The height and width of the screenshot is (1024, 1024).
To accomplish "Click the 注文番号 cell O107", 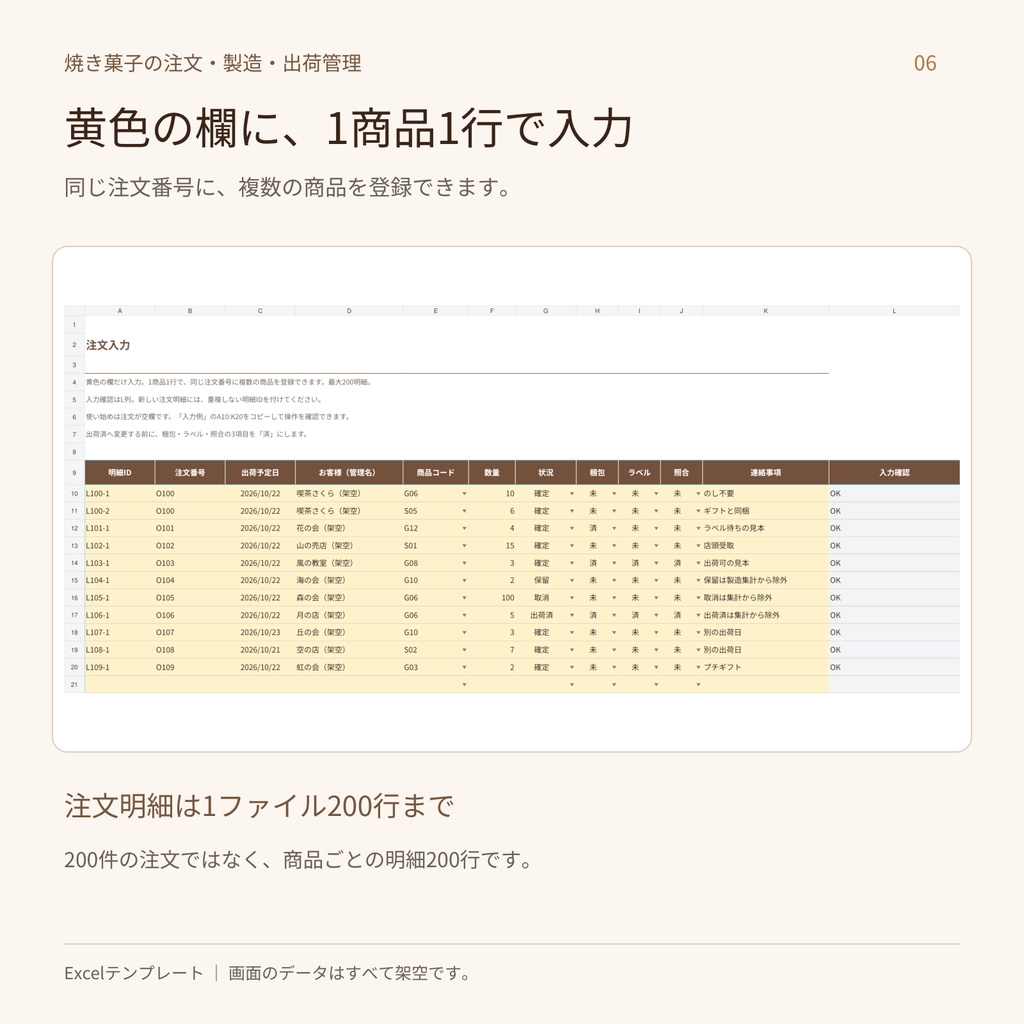I will pos(190,632).
